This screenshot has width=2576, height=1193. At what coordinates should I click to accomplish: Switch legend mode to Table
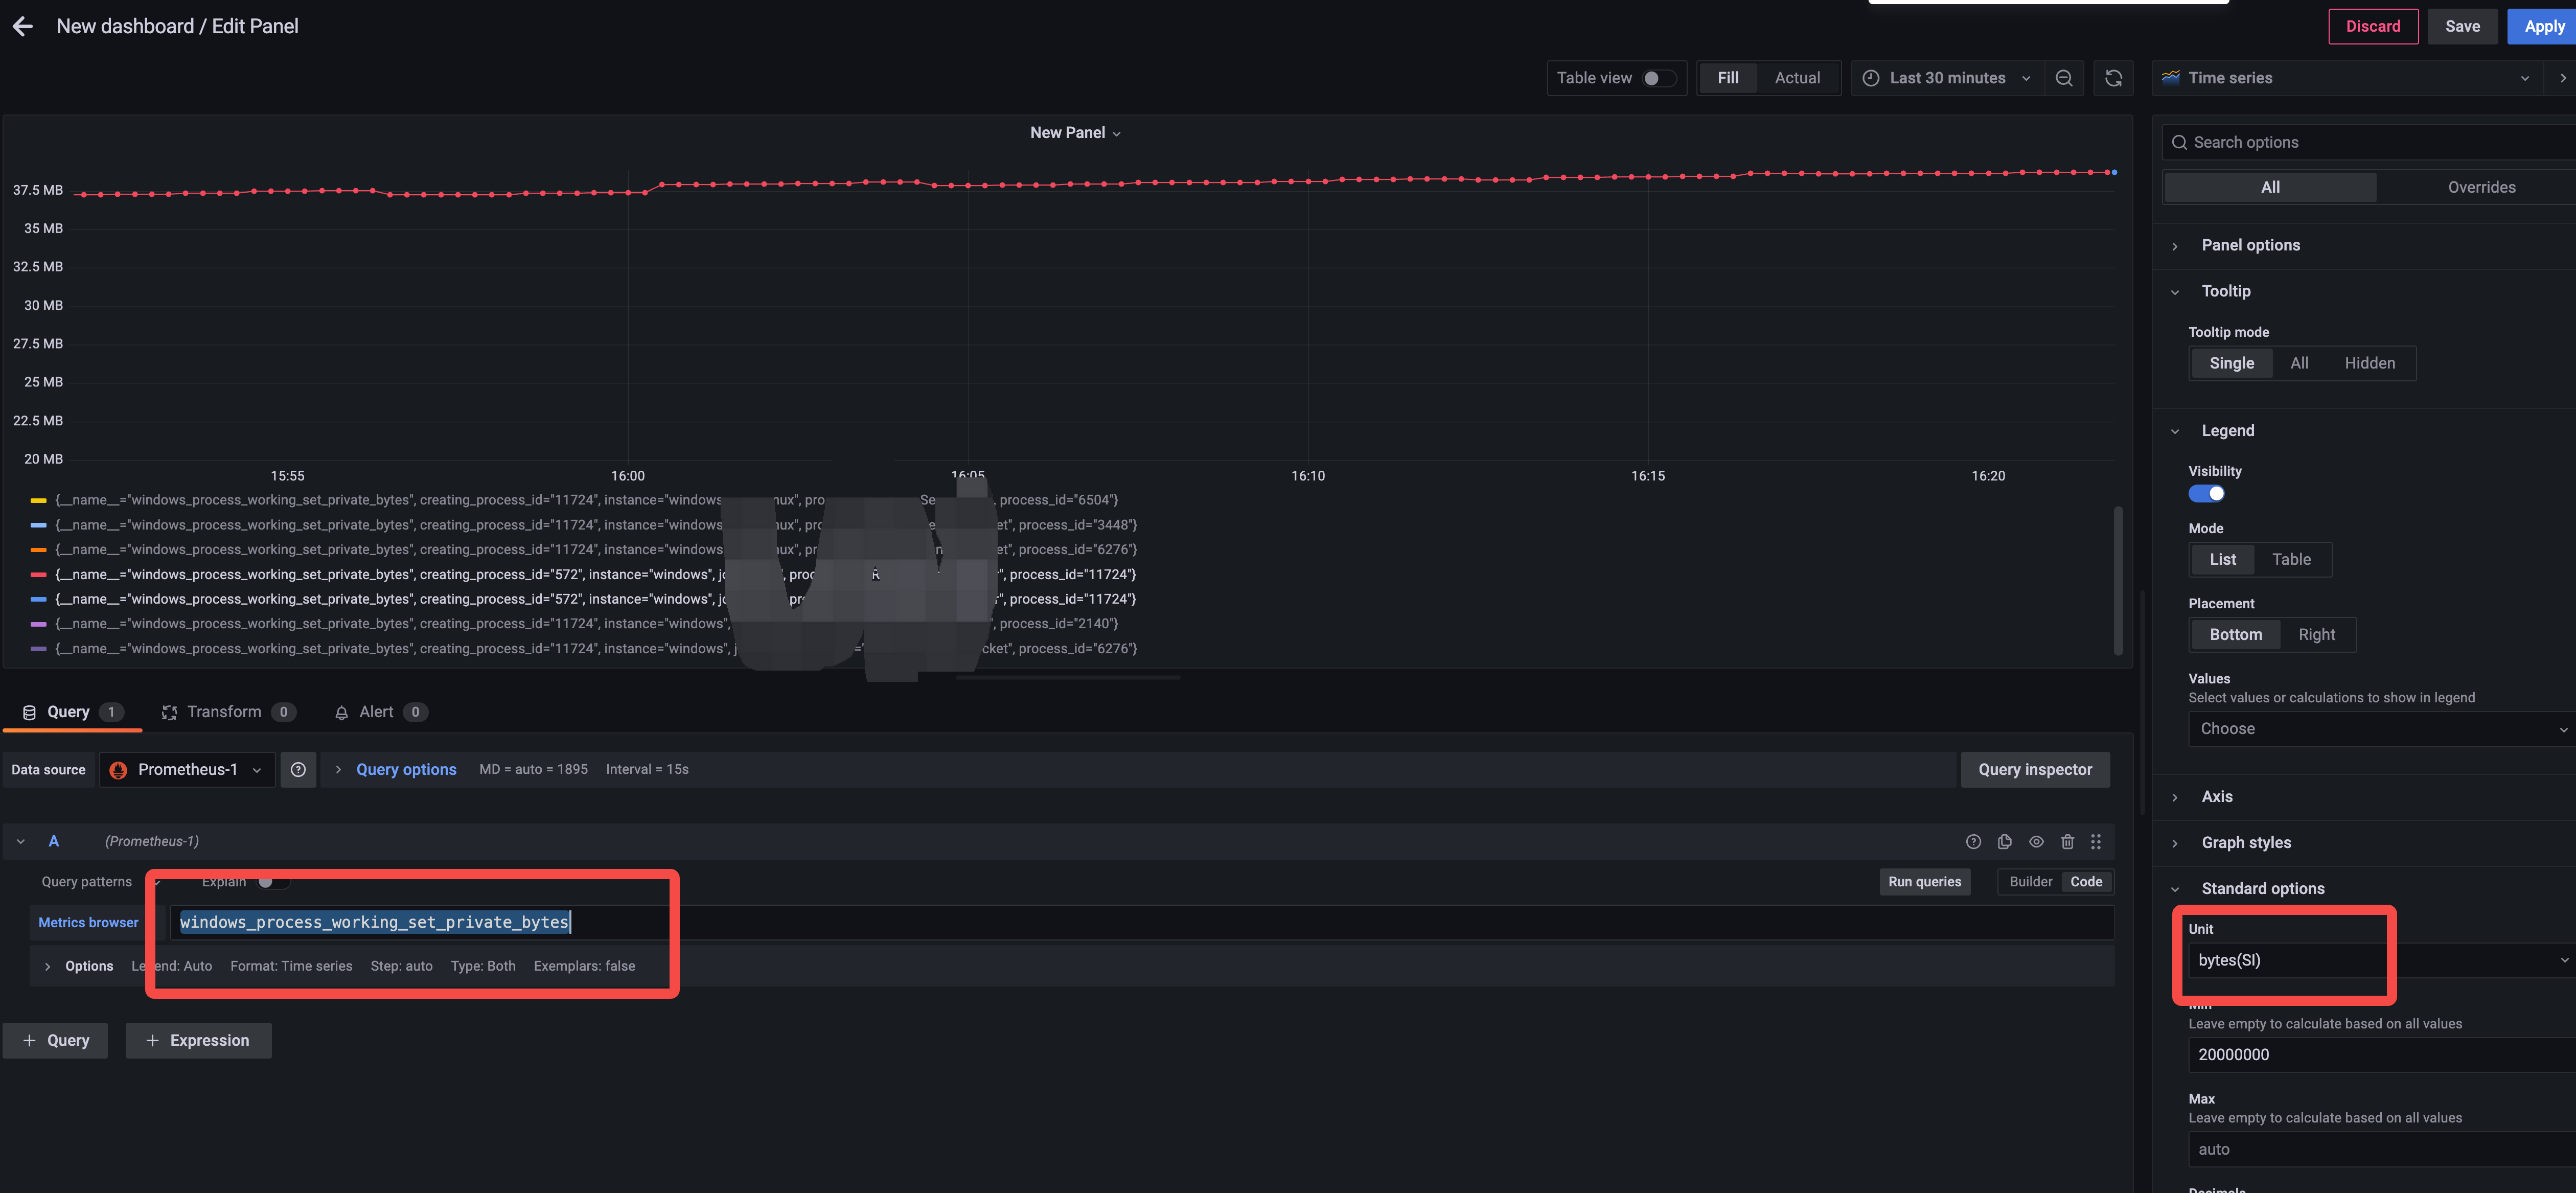click(x=2291, y=559)
